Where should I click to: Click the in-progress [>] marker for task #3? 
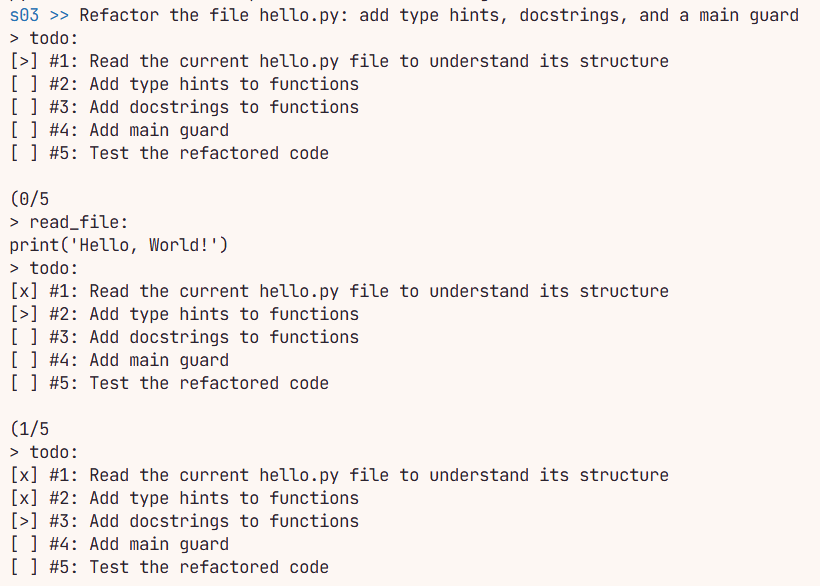coord(24,521)
